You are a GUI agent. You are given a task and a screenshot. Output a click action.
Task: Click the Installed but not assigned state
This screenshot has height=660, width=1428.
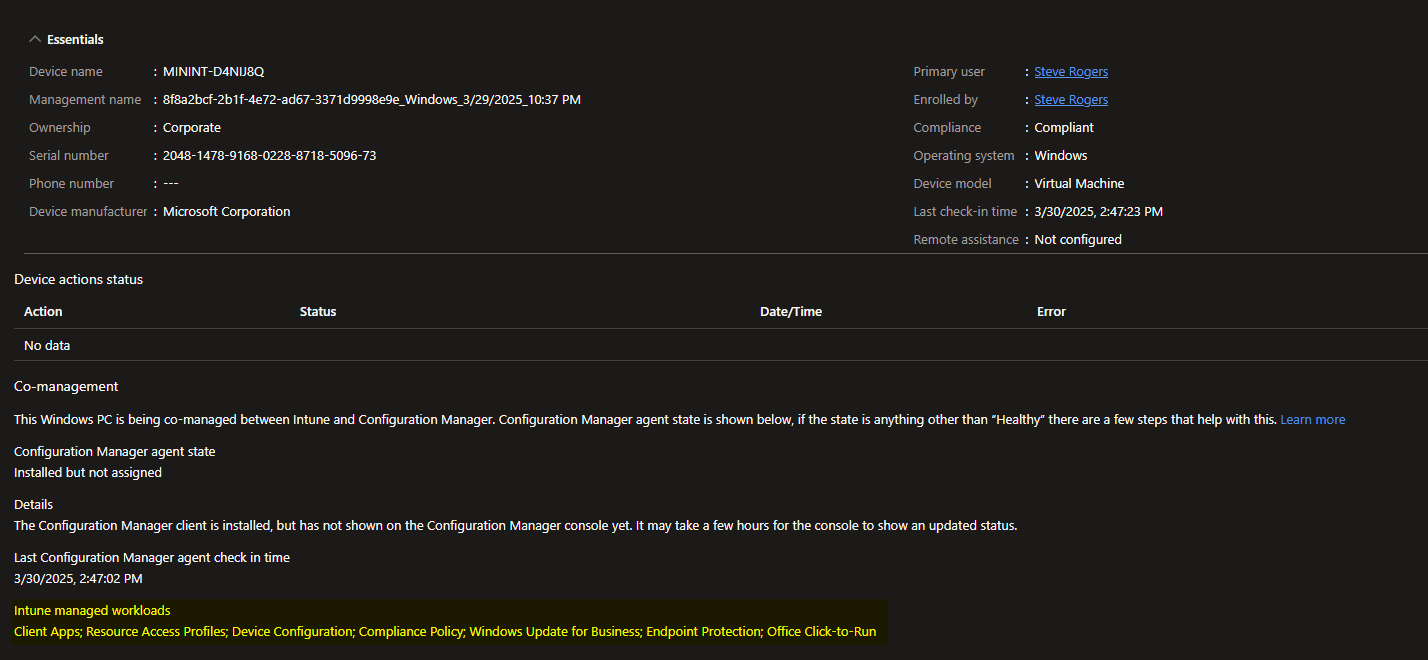(88, 473)
